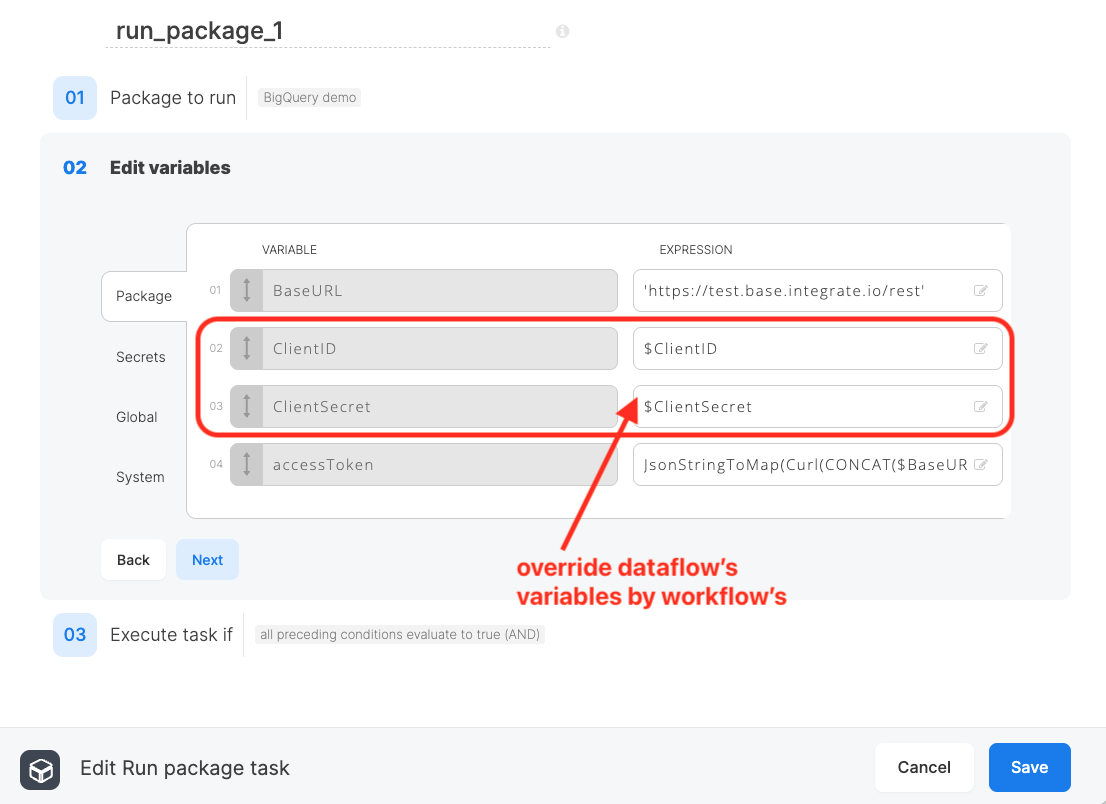This screenshot has height=804, width=1106.
Task: Click the reorder handle icon for BaseURL
Action: pos(247,291)
